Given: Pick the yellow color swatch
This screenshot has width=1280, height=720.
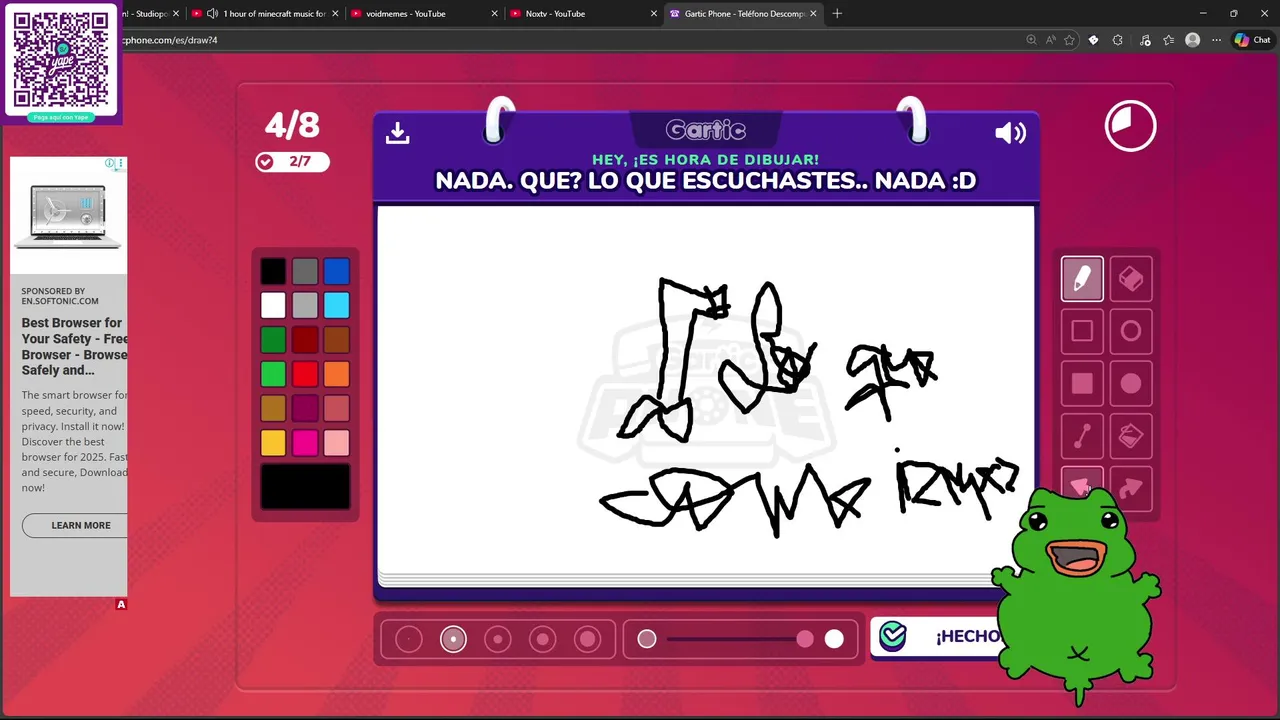Looking at the screenshot, I should pyautogui.click(x=273, y=442).
